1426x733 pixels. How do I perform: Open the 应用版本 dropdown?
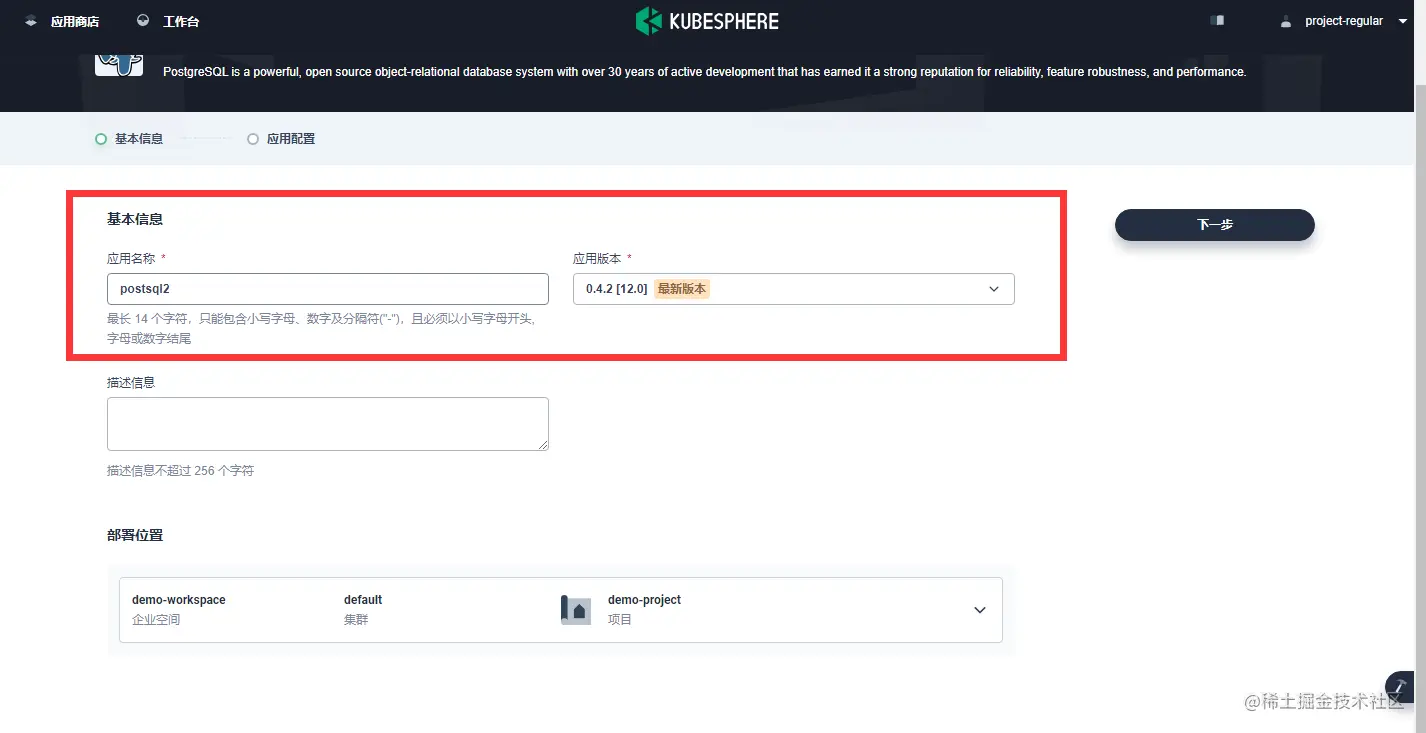(x=794, y=289)
